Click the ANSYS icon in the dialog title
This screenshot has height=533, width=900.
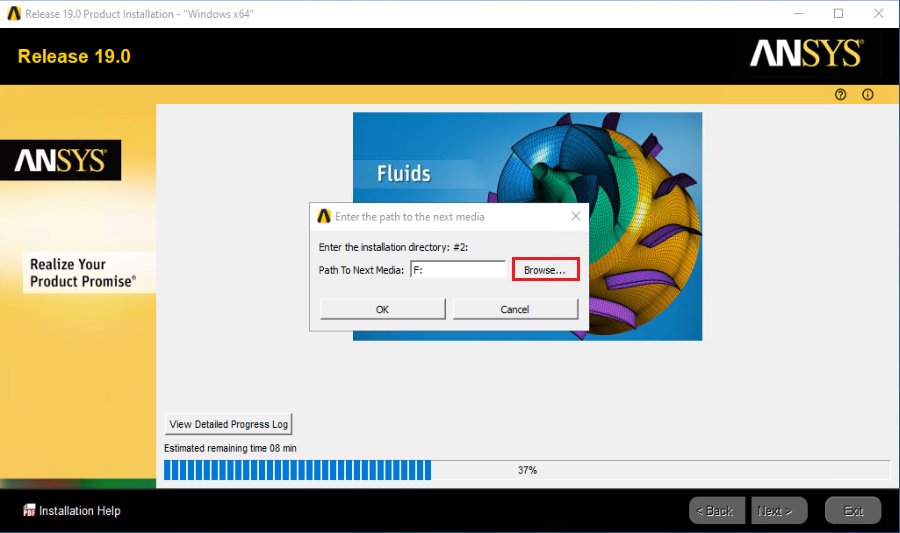324,216
